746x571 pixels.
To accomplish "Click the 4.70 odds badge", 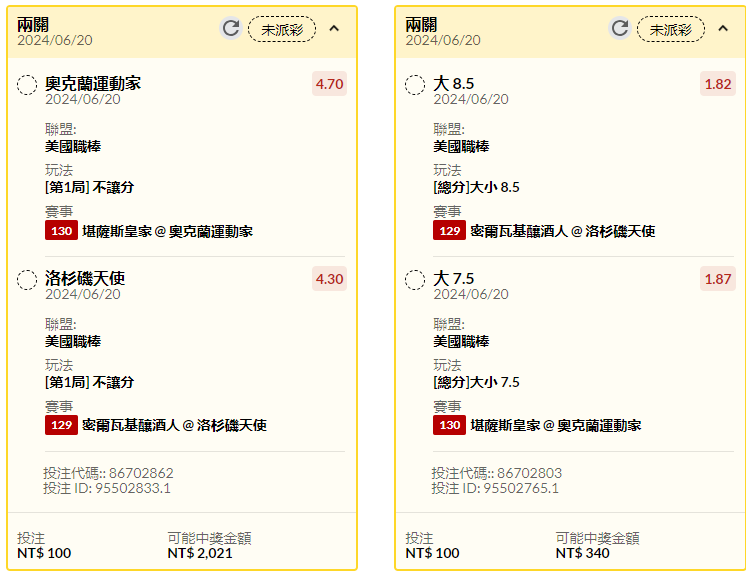I will click(x=329, y=84).
